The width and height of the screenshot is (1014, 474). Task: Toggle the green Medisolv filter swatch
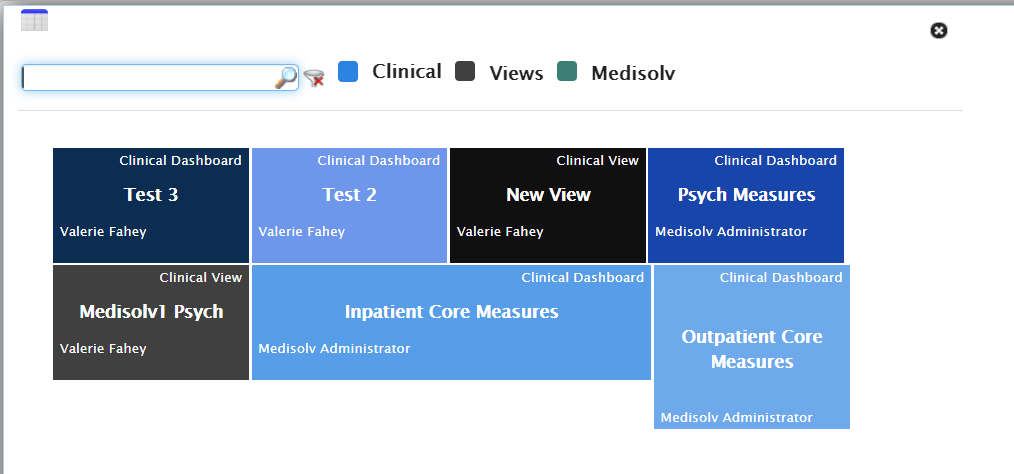click(567, 71)
